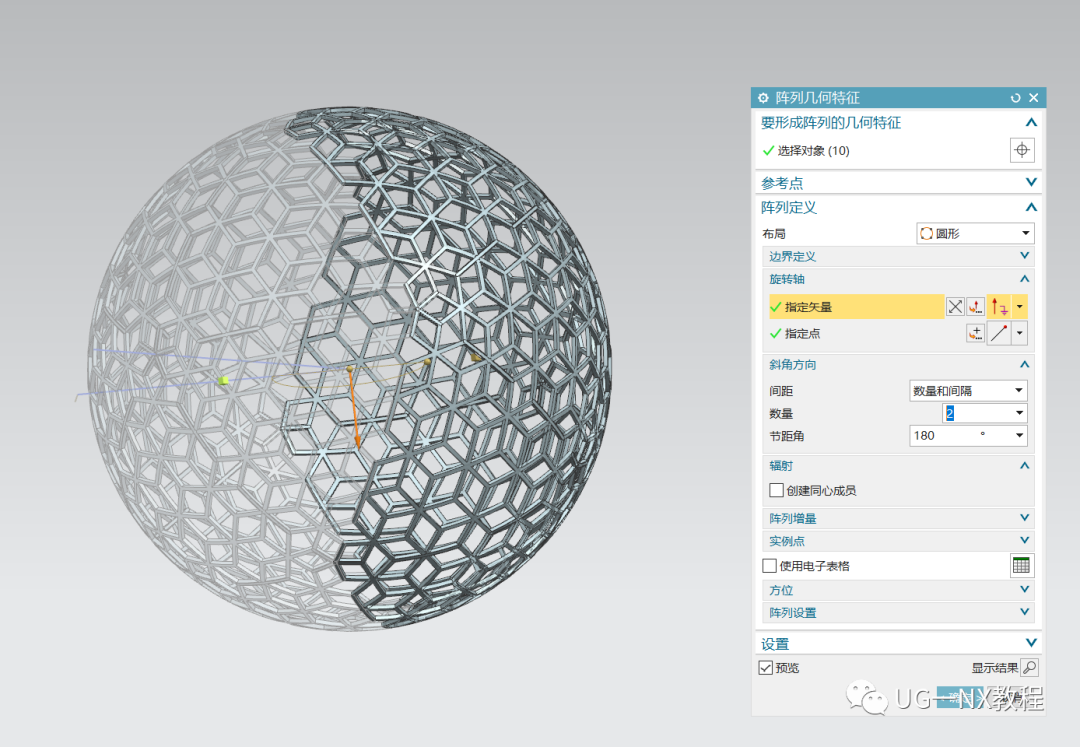The image size is (1080, 747).
Task: Expand the 阵列设置 group
Action: (1024, 612)
